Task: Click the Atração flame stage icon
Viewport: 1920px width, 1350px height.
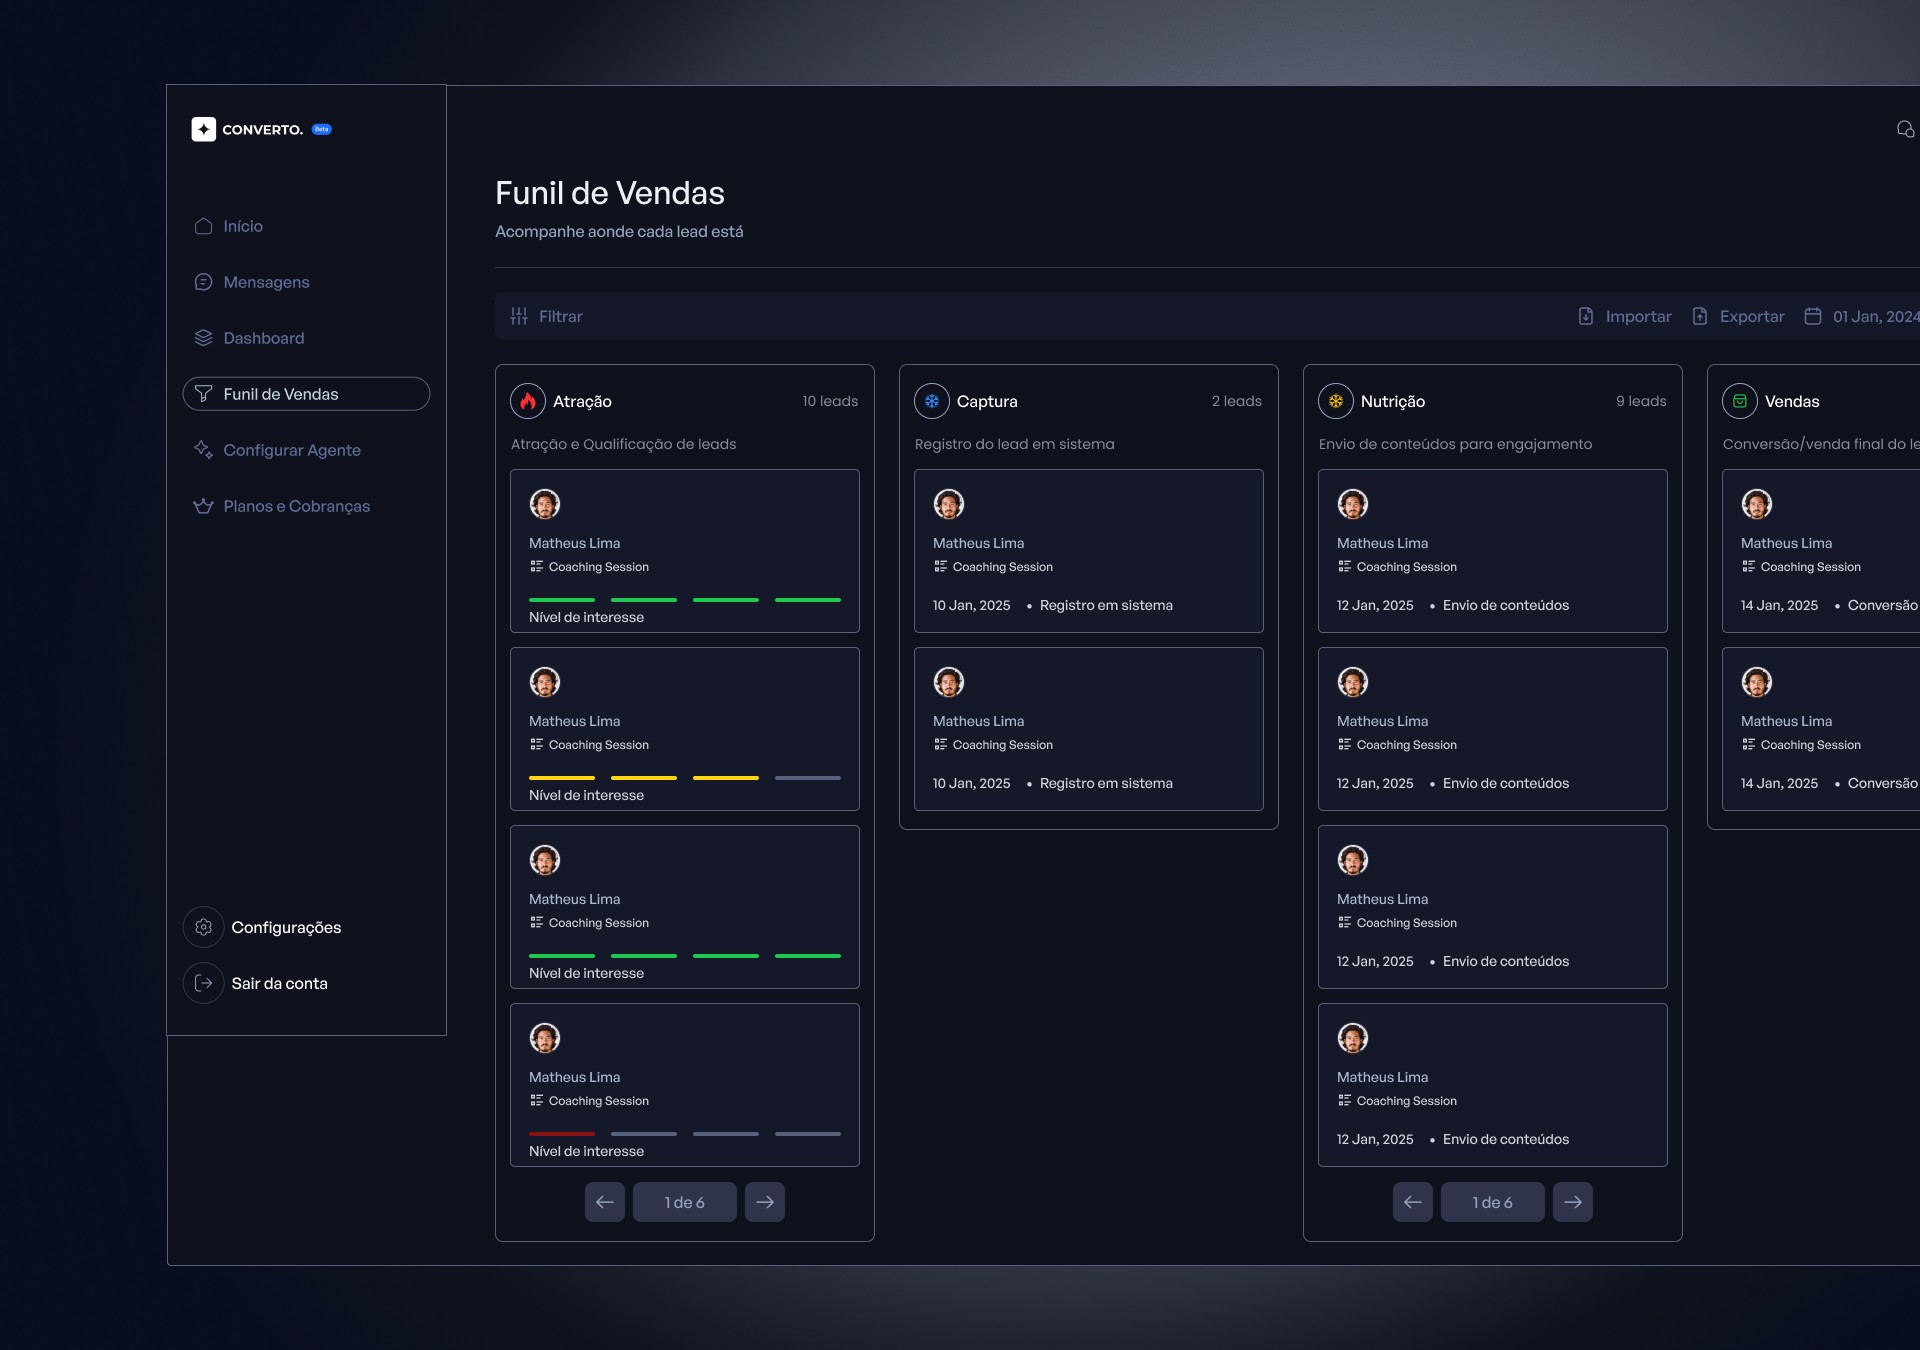Action: pos(528,401)
